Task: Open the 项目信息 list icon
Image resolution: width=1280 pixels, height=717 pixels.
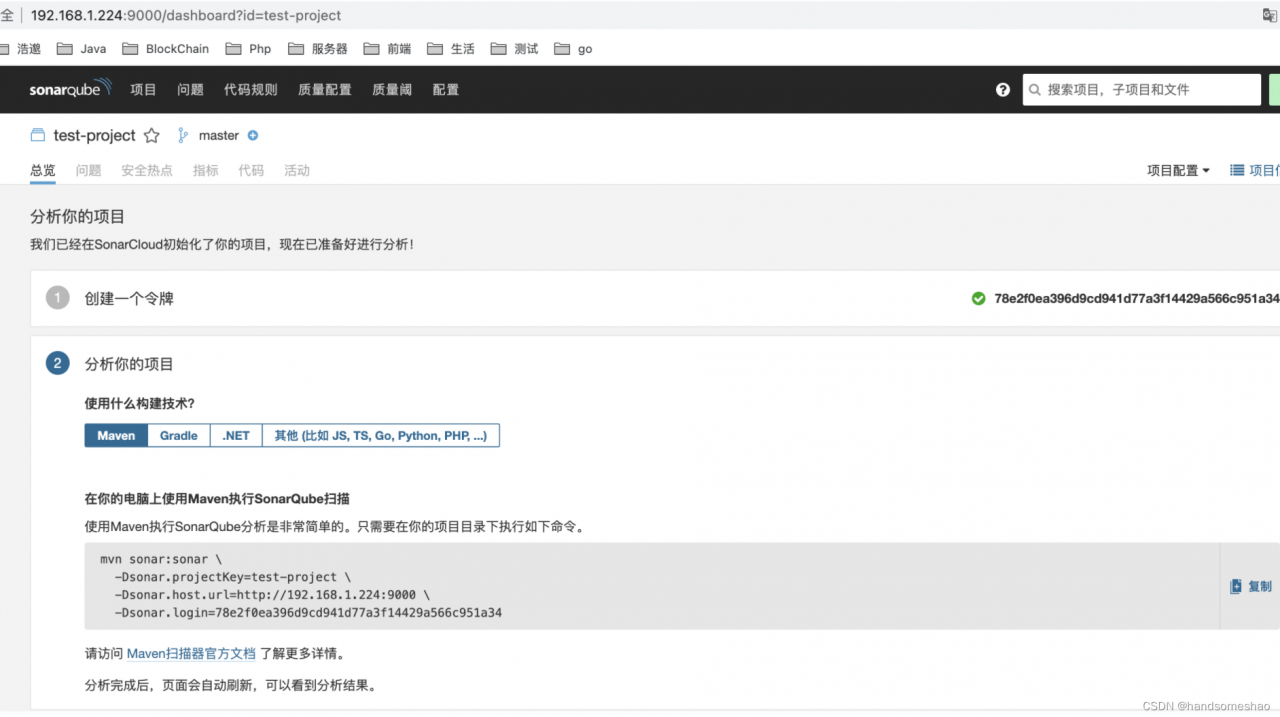Action: coord(1237,170)
